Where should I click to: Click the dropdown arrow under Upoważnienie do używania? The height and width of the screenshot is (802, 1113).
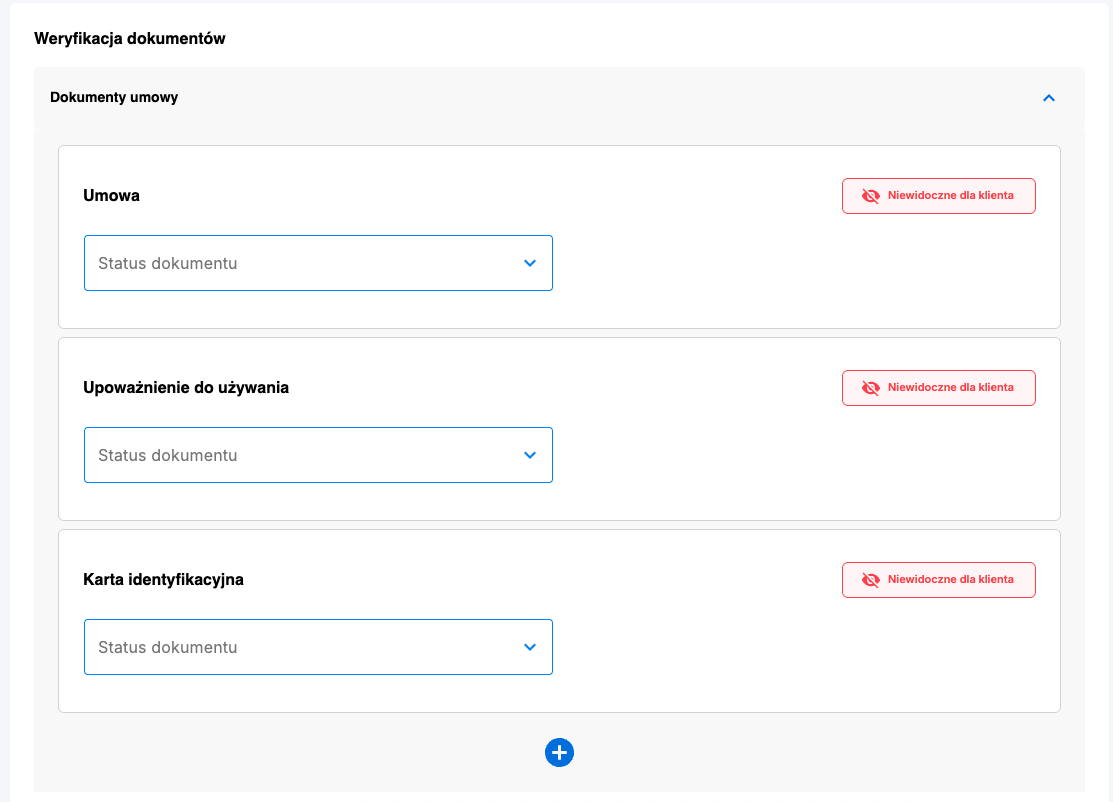(530, 455)
